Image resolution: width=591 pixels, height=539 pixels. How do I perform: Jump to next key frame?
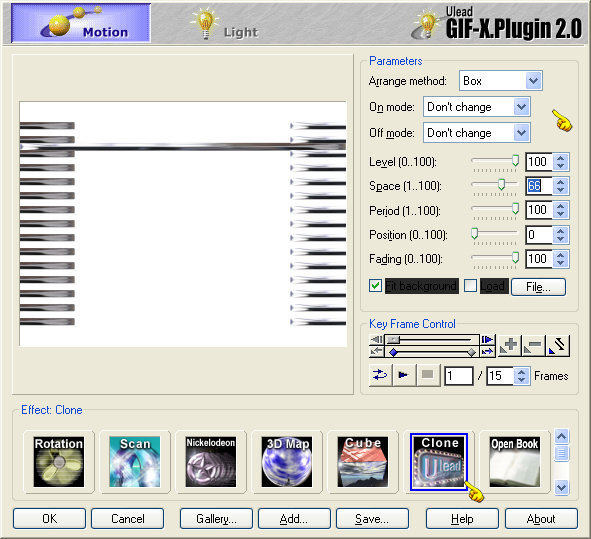487,351
